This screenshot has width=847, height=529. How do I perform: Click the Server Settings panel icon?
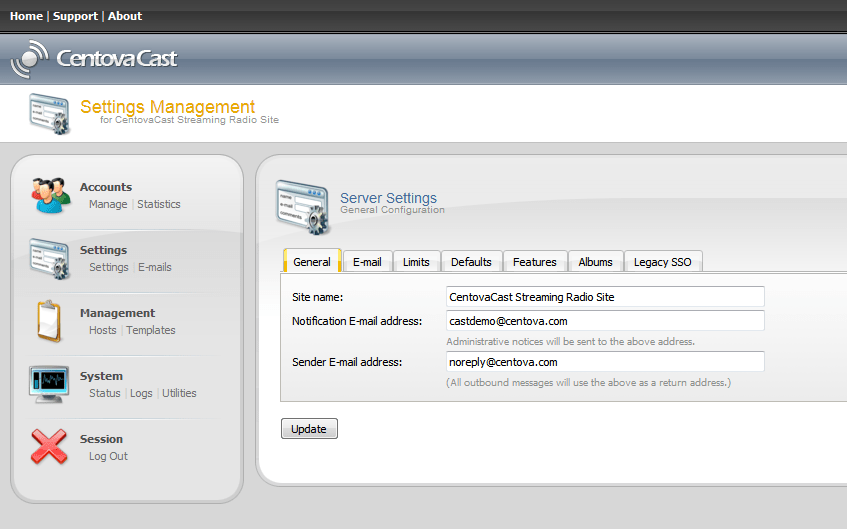tap(303, 207)
